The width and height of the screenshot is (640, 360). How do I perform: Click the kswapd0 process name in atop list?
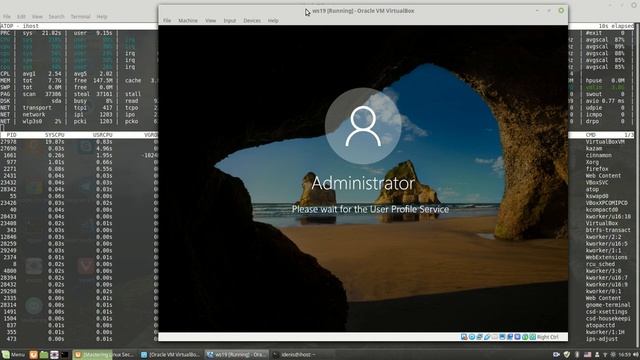[597, 196]
